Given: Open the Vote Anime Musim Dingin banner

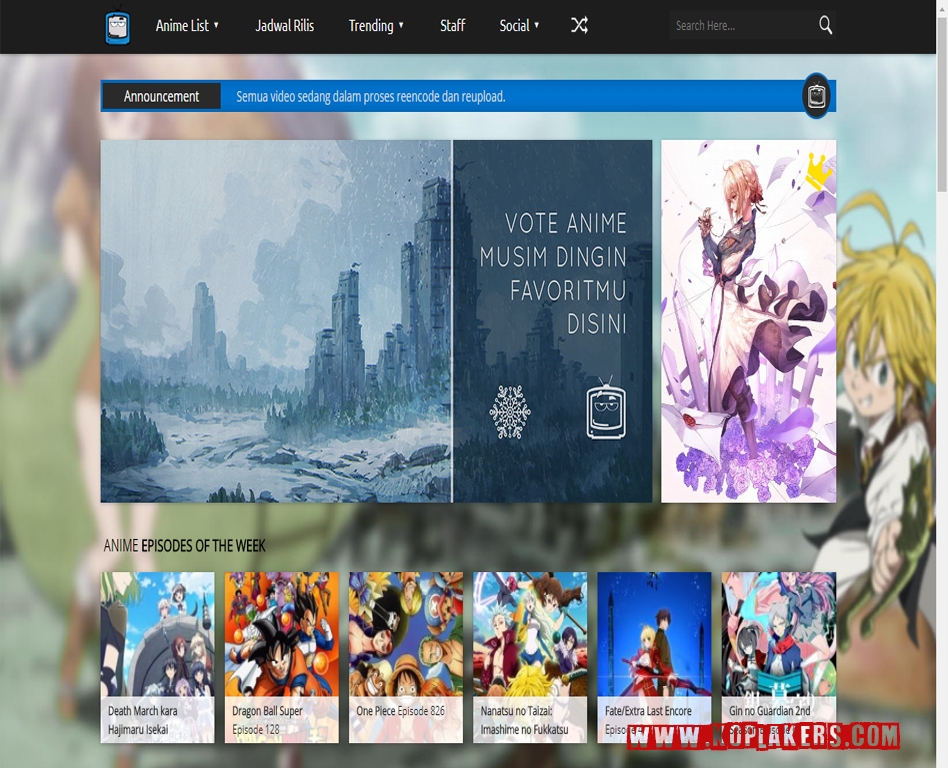Looking at the screenshot, I should pos(553,321).
